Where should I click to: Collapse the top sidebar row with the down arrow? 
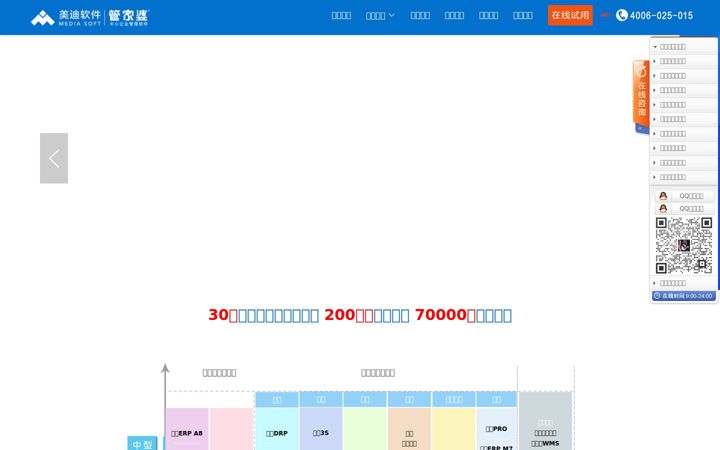click(684, 47)
